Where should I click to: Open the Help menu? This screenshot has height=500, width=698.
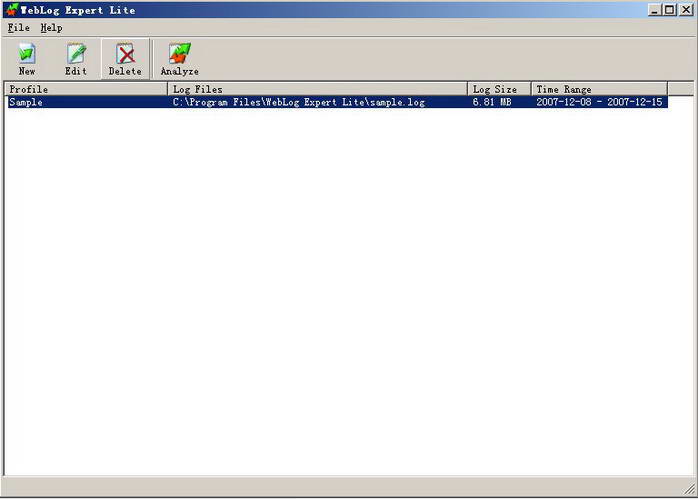52,28
